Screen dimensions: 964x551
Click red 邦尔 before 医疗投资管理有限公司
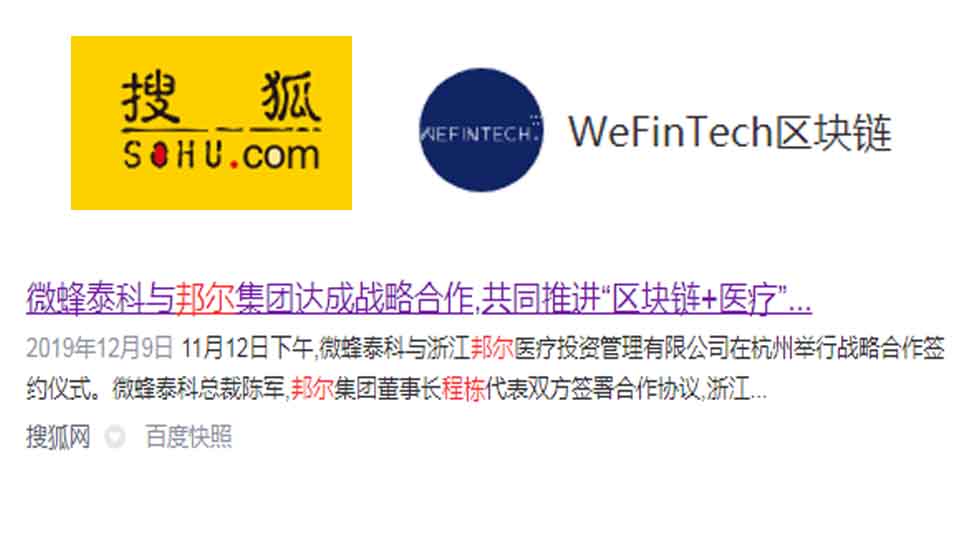(x=492, y=349)
